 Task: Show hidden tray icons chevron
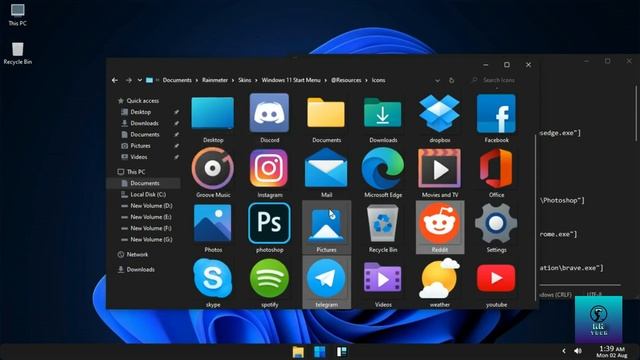[564, 351]
